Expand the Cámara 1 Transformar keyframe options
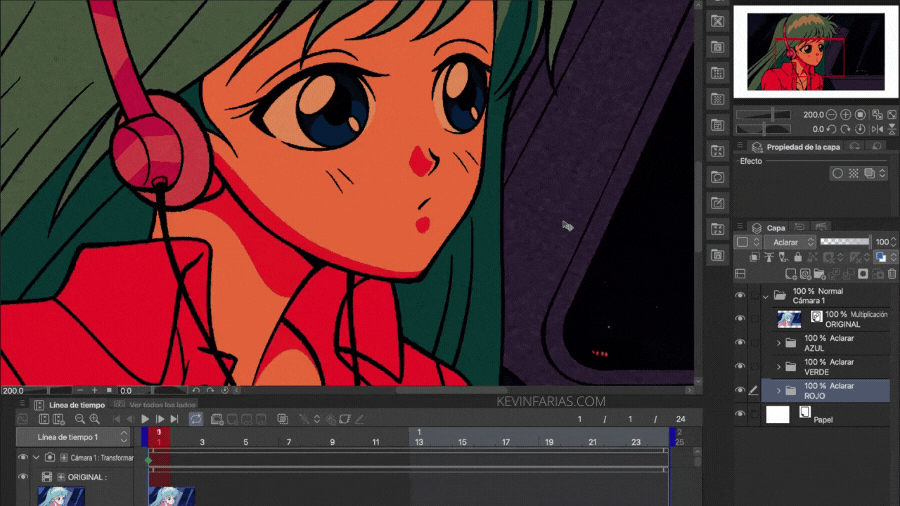 coord(64,458)
